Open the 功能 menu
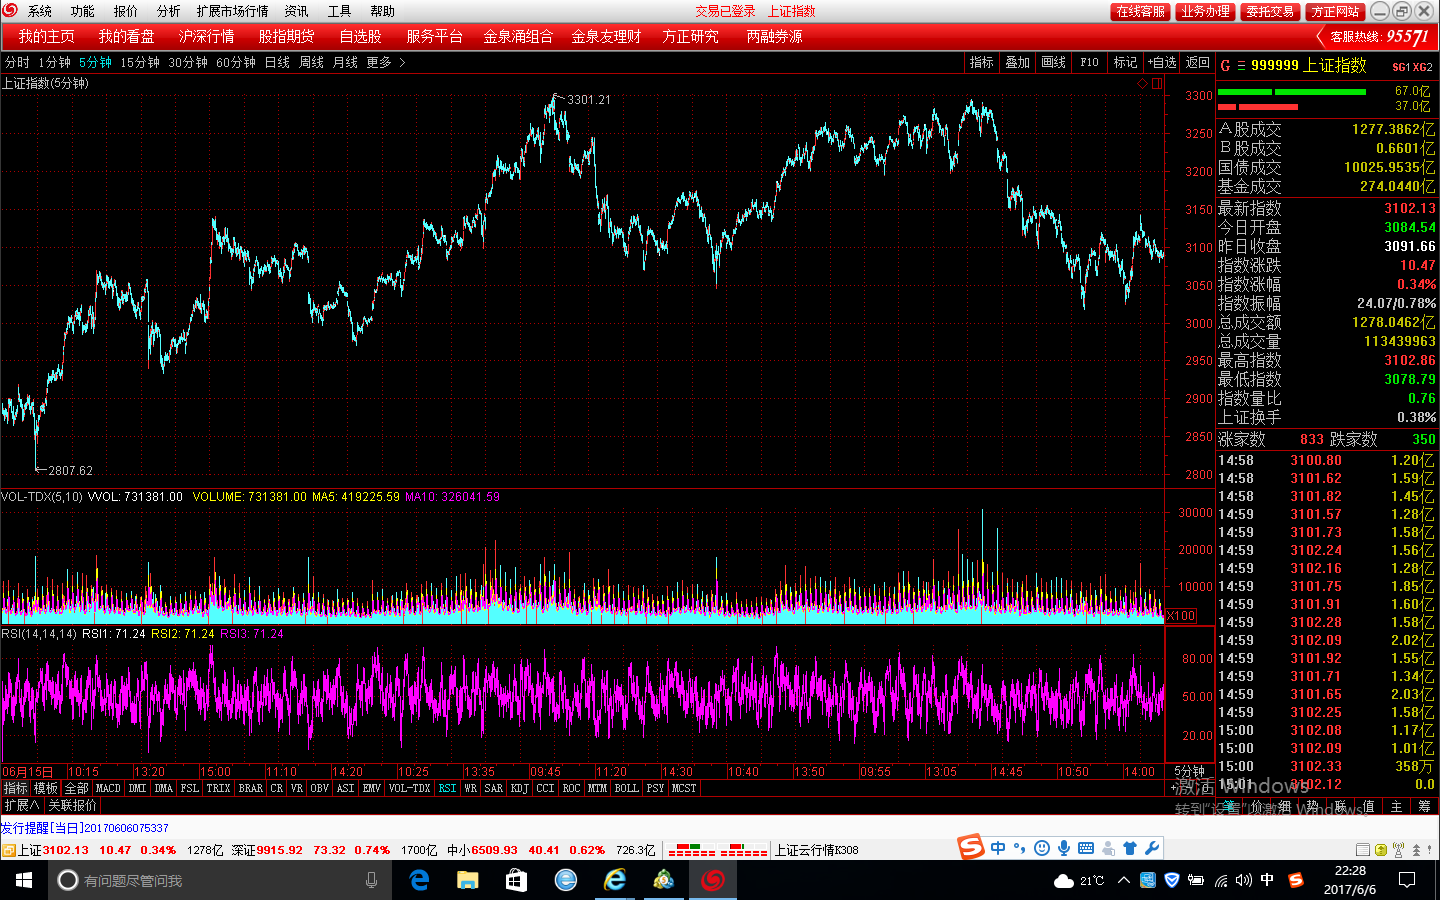 [83, 11]
